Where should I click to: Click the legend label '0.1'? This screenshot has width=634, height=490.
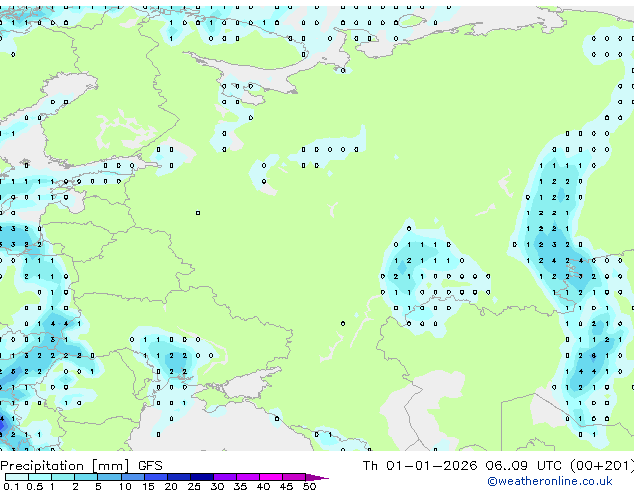pos(11,486)
